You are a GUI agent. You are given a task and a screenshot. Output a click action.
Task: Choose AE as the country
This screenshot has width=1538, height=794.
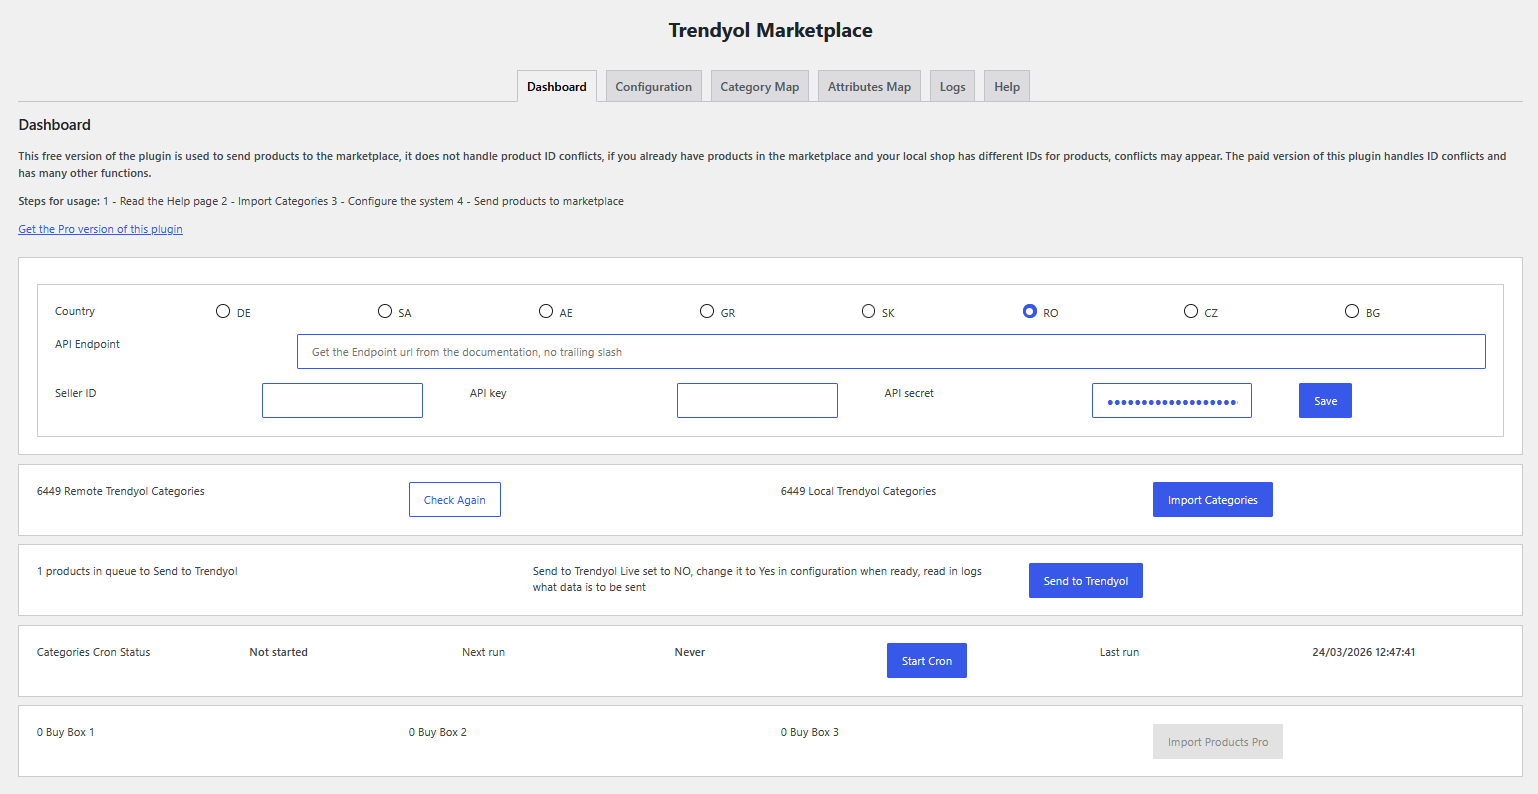(x=546, y=311)
